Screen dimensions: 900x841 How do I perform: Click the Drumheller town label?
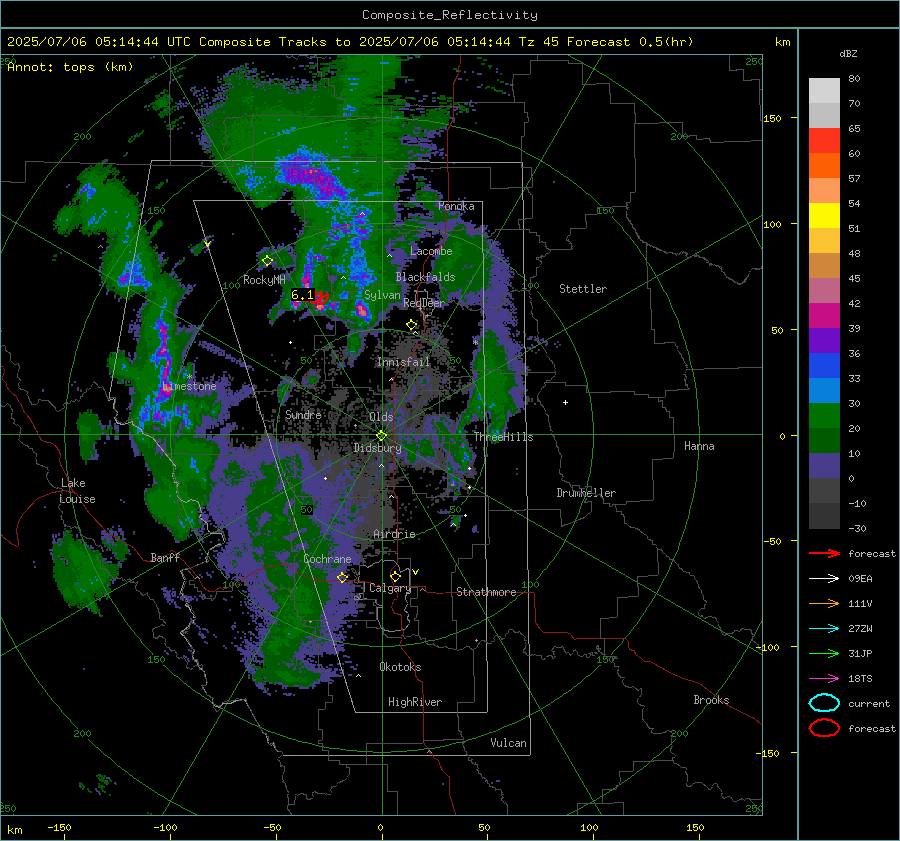point(586,493)
